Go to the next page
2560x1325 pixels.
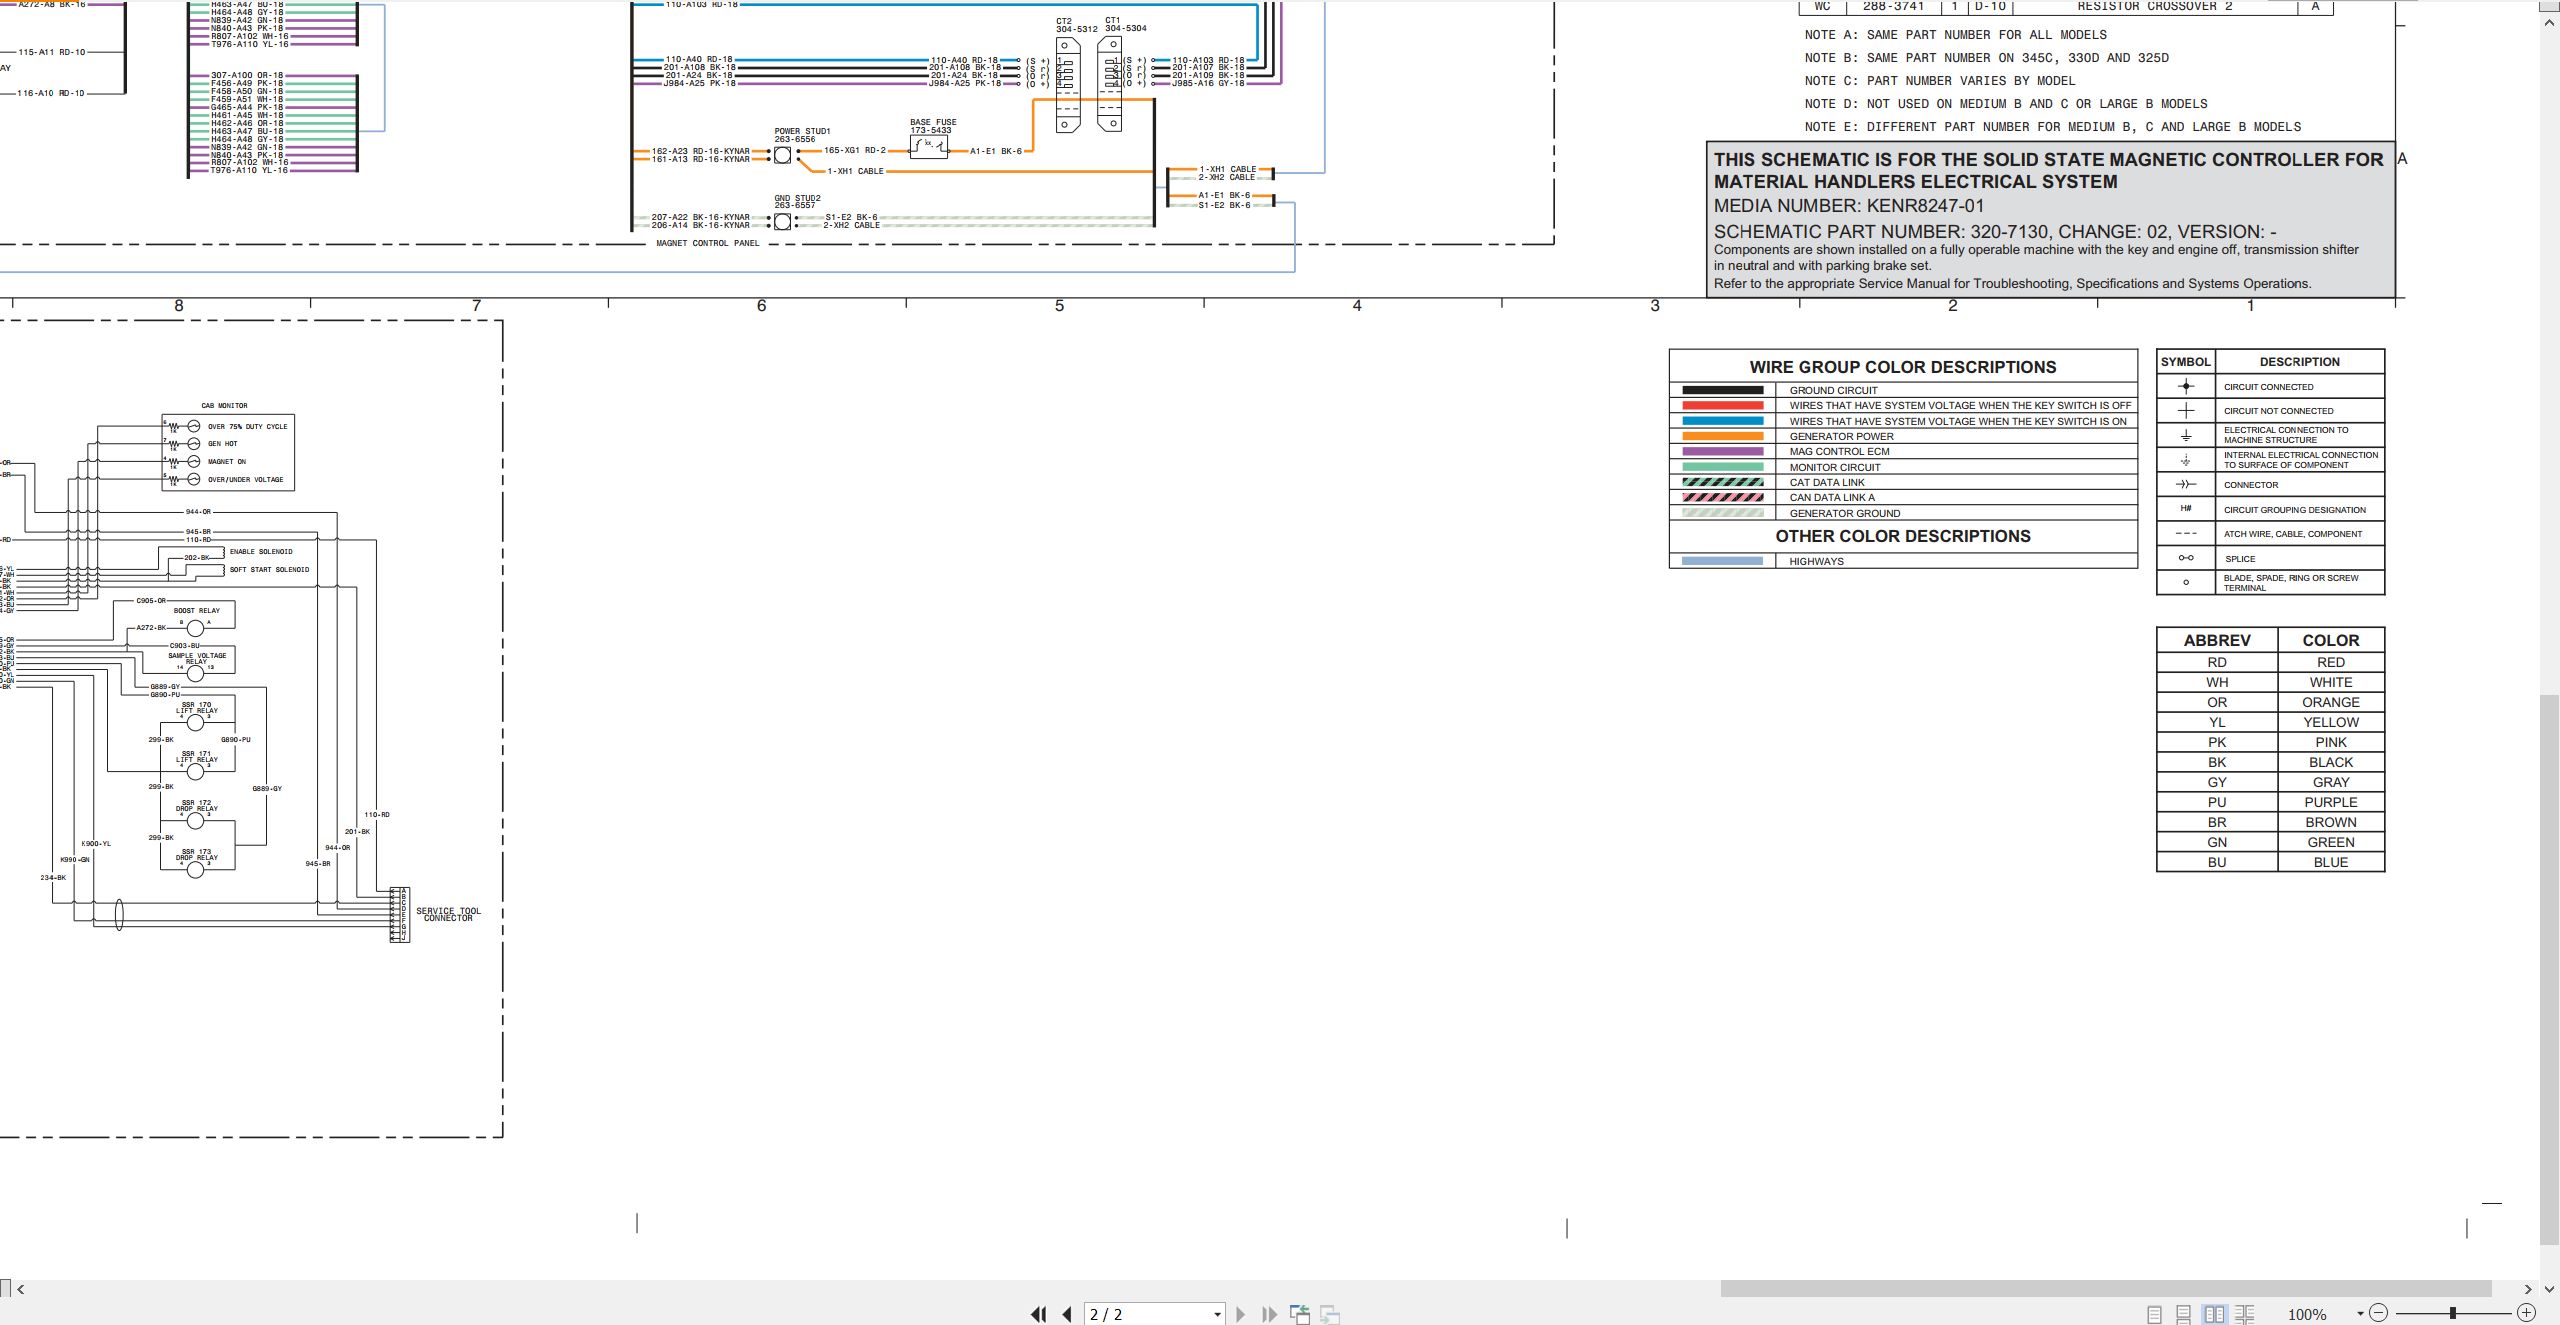1240,1314
